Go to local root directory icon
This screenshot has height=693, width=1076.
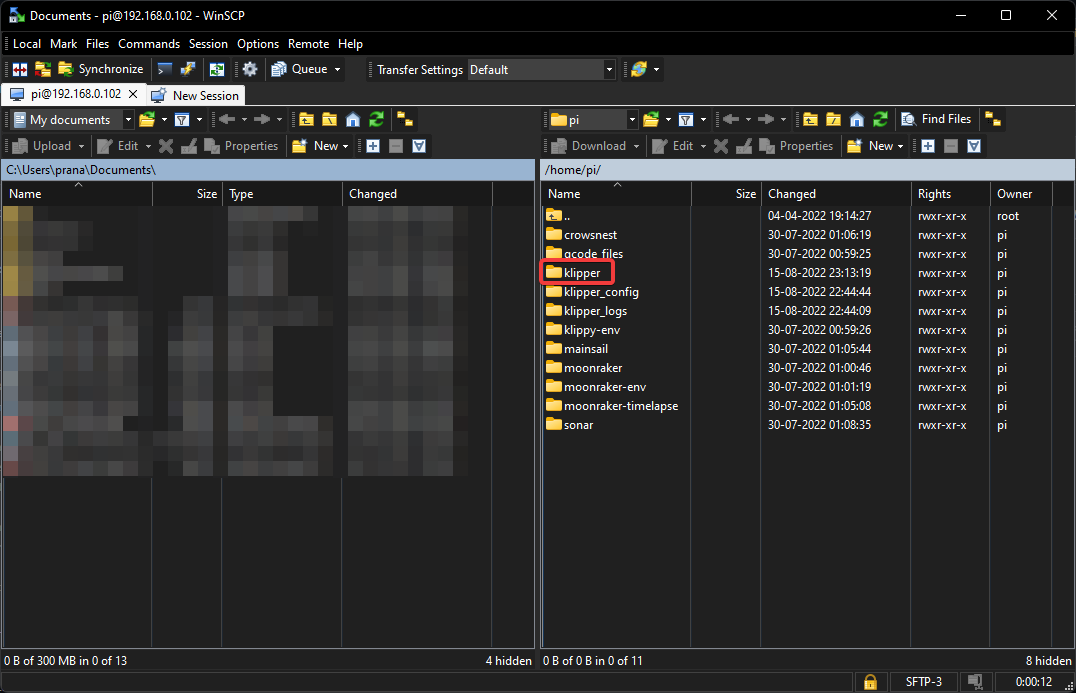click(329, 119)
